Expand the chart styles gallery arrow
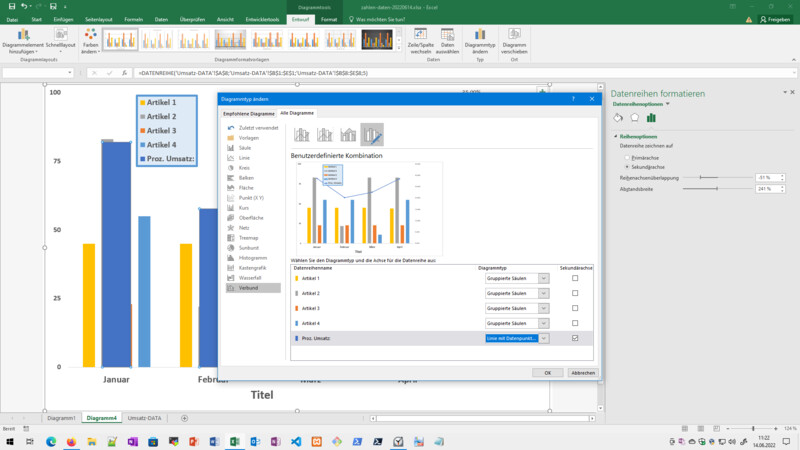Screen dimensions: 800x450 [399, 48]
